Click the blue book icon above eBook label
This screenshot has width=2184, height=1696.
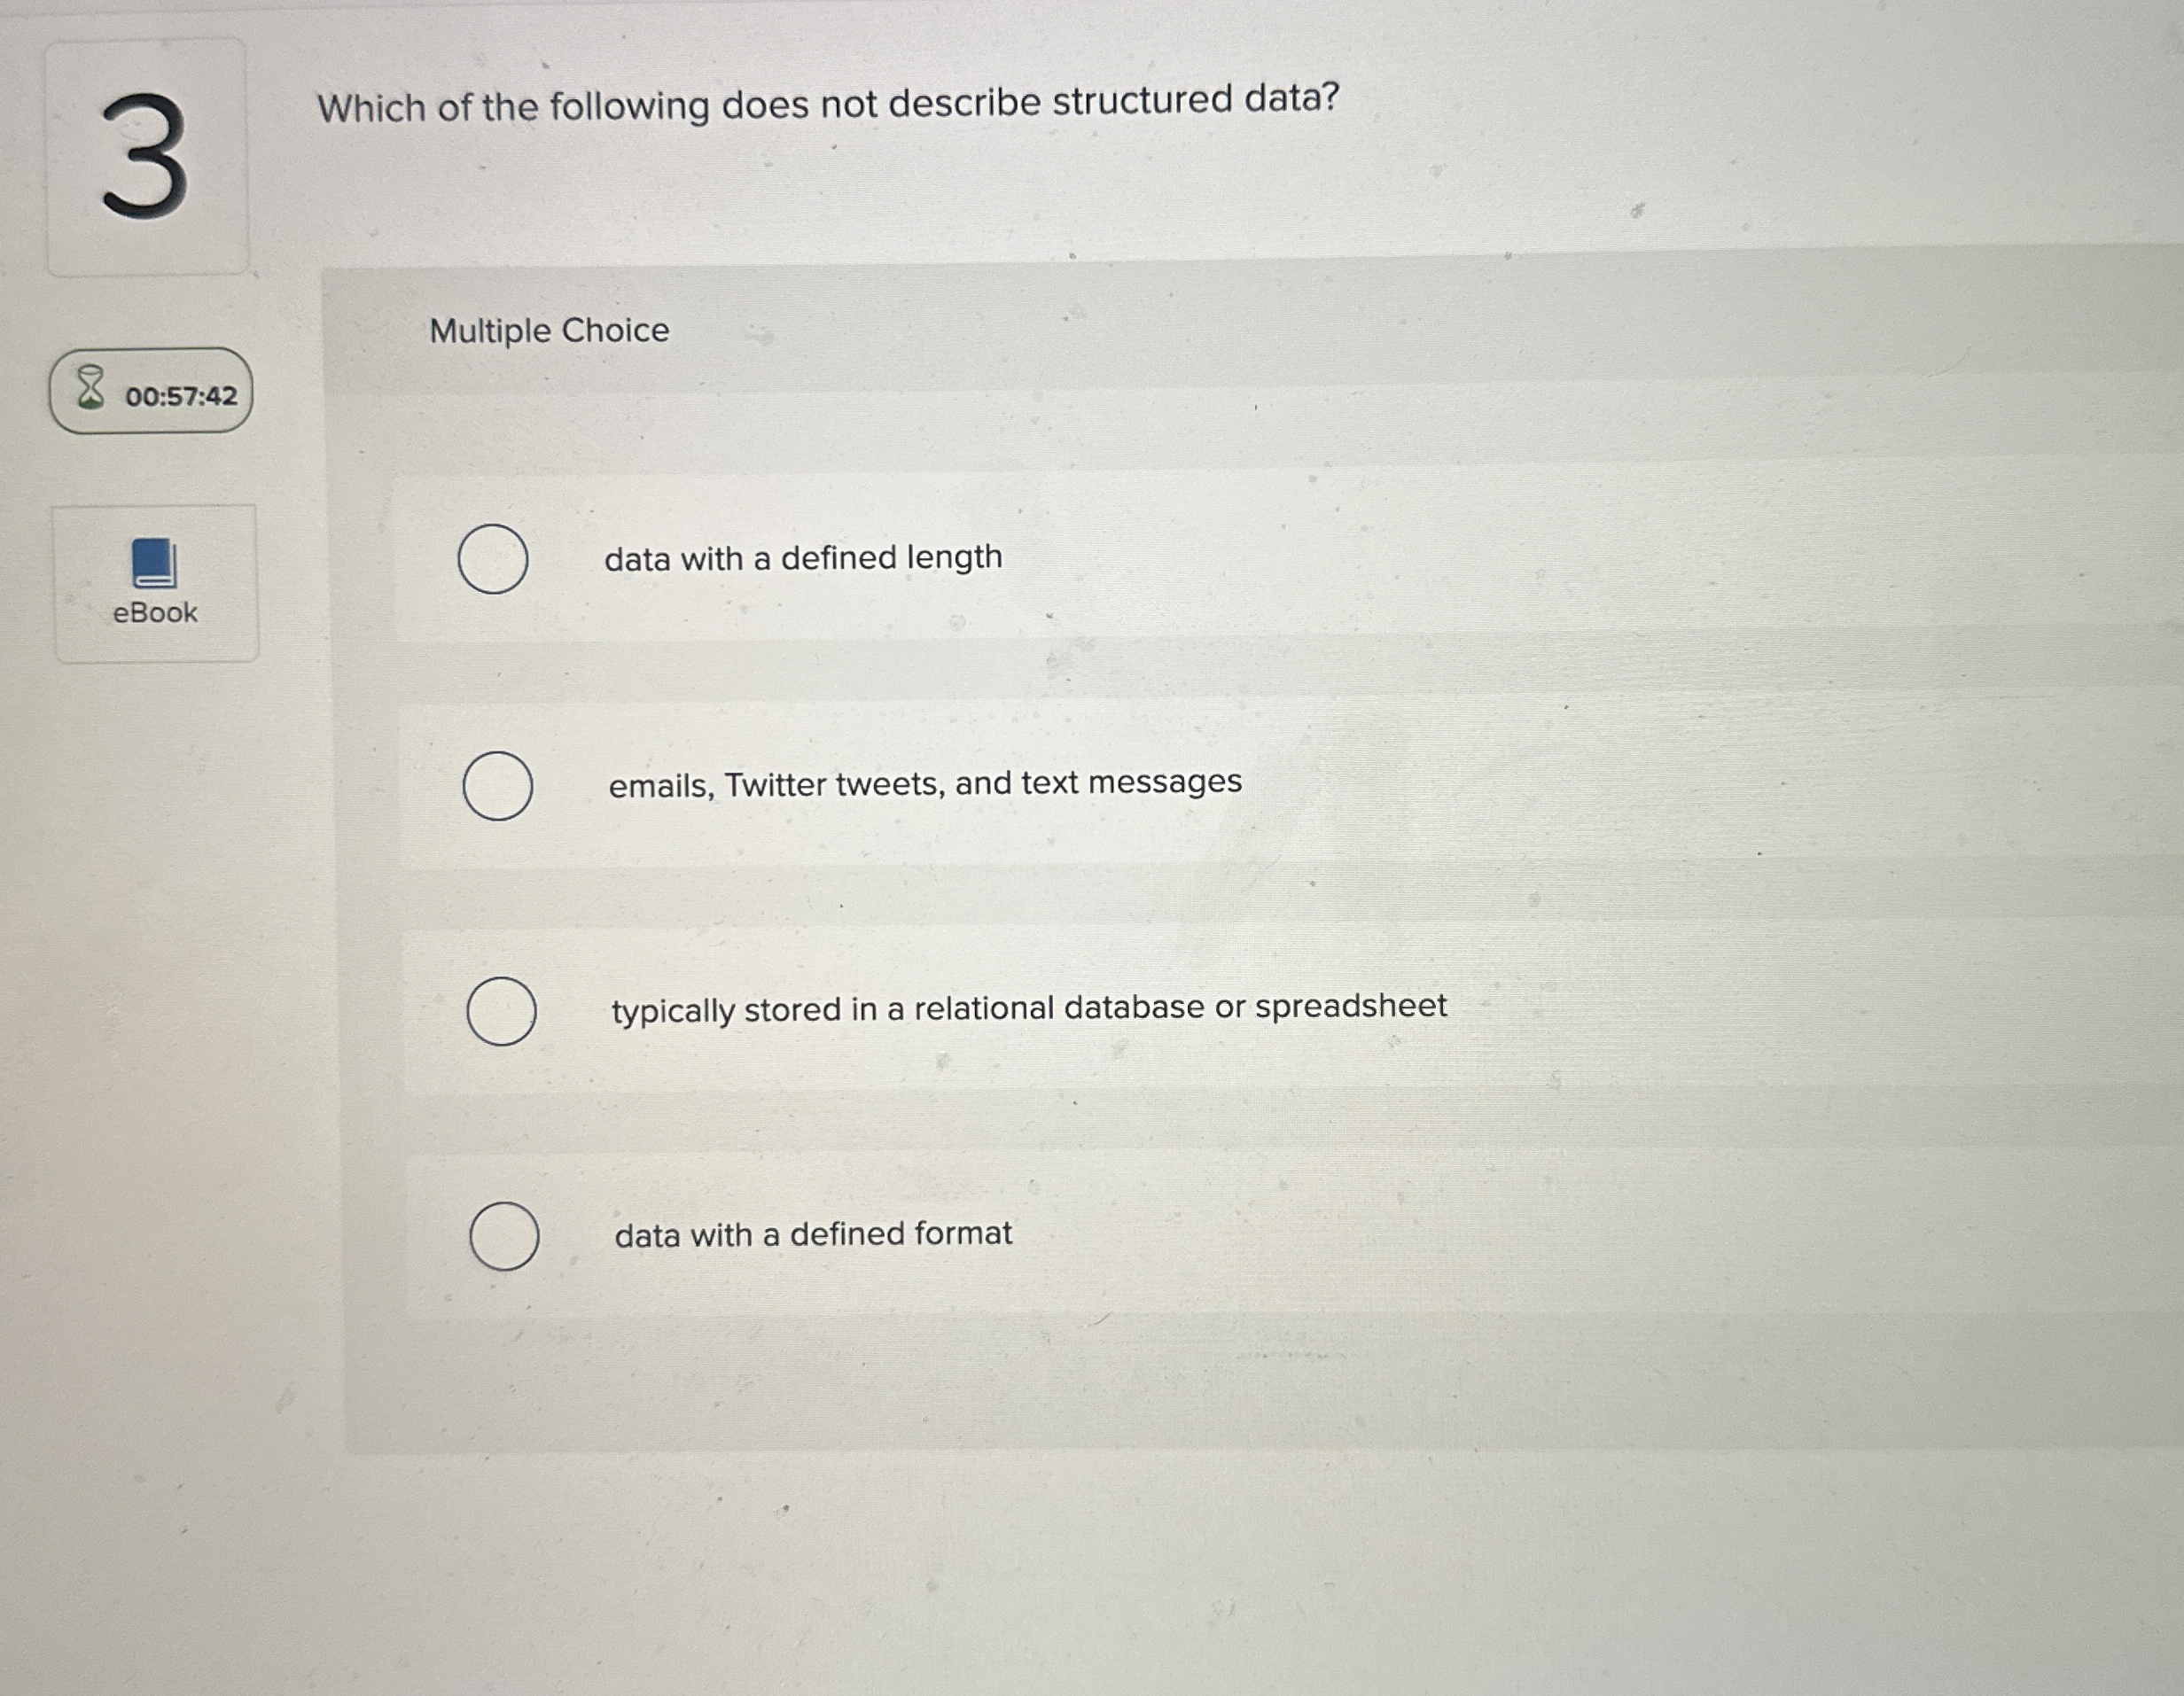click(153, 560)
